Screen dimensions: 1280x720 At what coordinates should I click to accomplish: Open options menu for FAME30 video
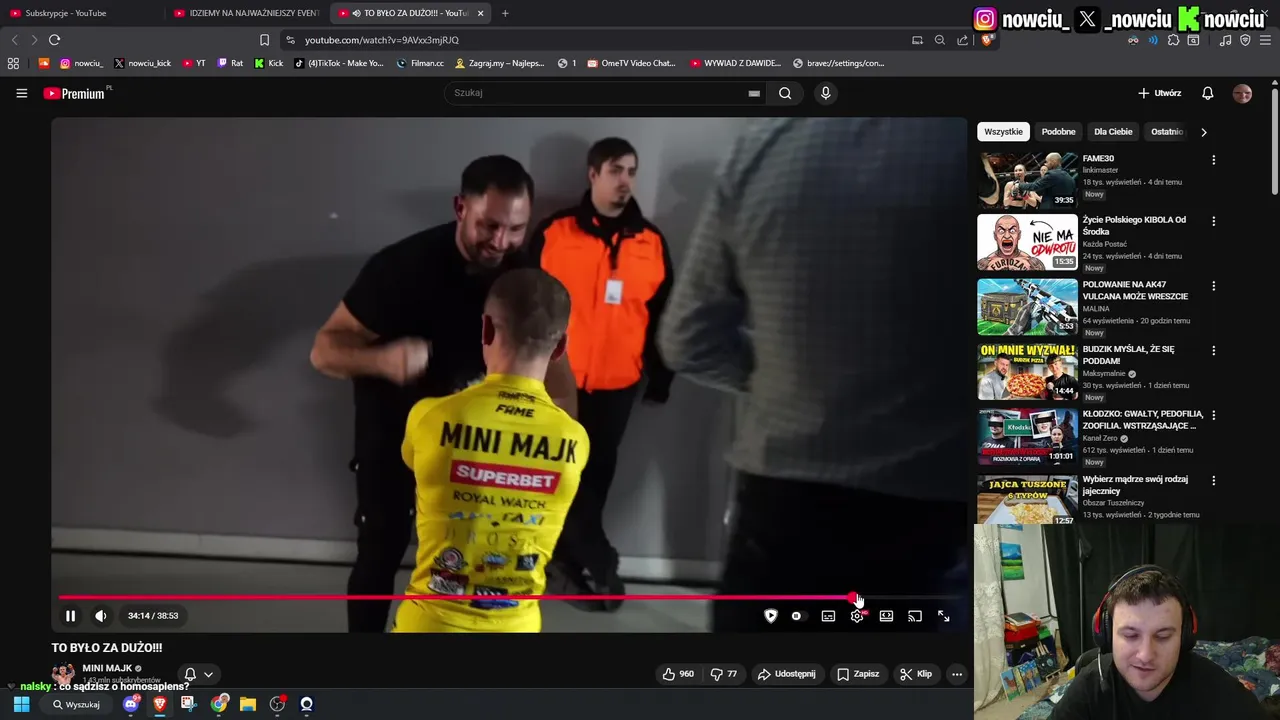1213,160
